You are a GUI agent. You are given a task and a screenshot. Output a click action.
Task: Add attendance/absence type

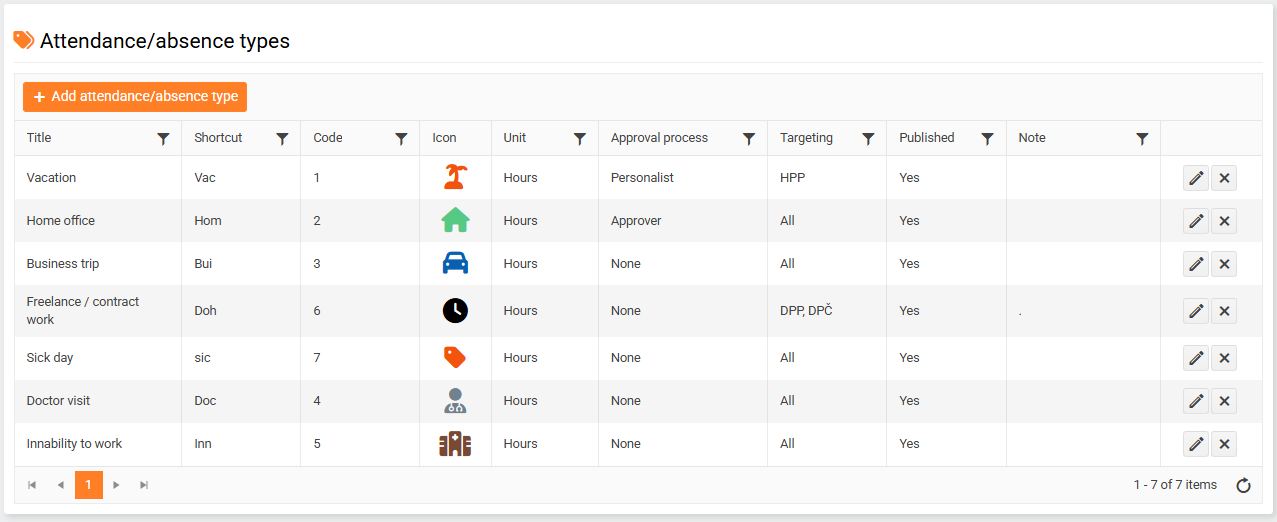pyautogui.click(x=135, y=97)
